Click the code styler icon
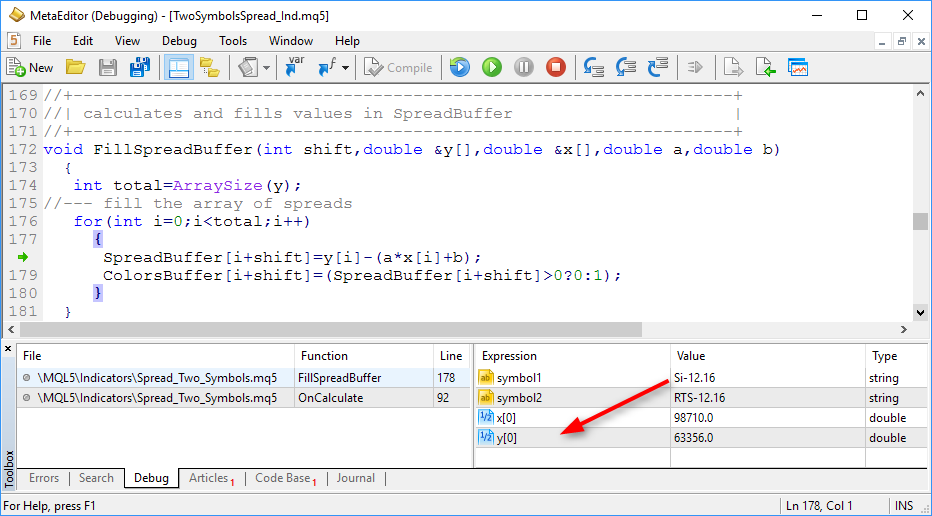Screen dimensions: 932x516 (x=248, y=68)
